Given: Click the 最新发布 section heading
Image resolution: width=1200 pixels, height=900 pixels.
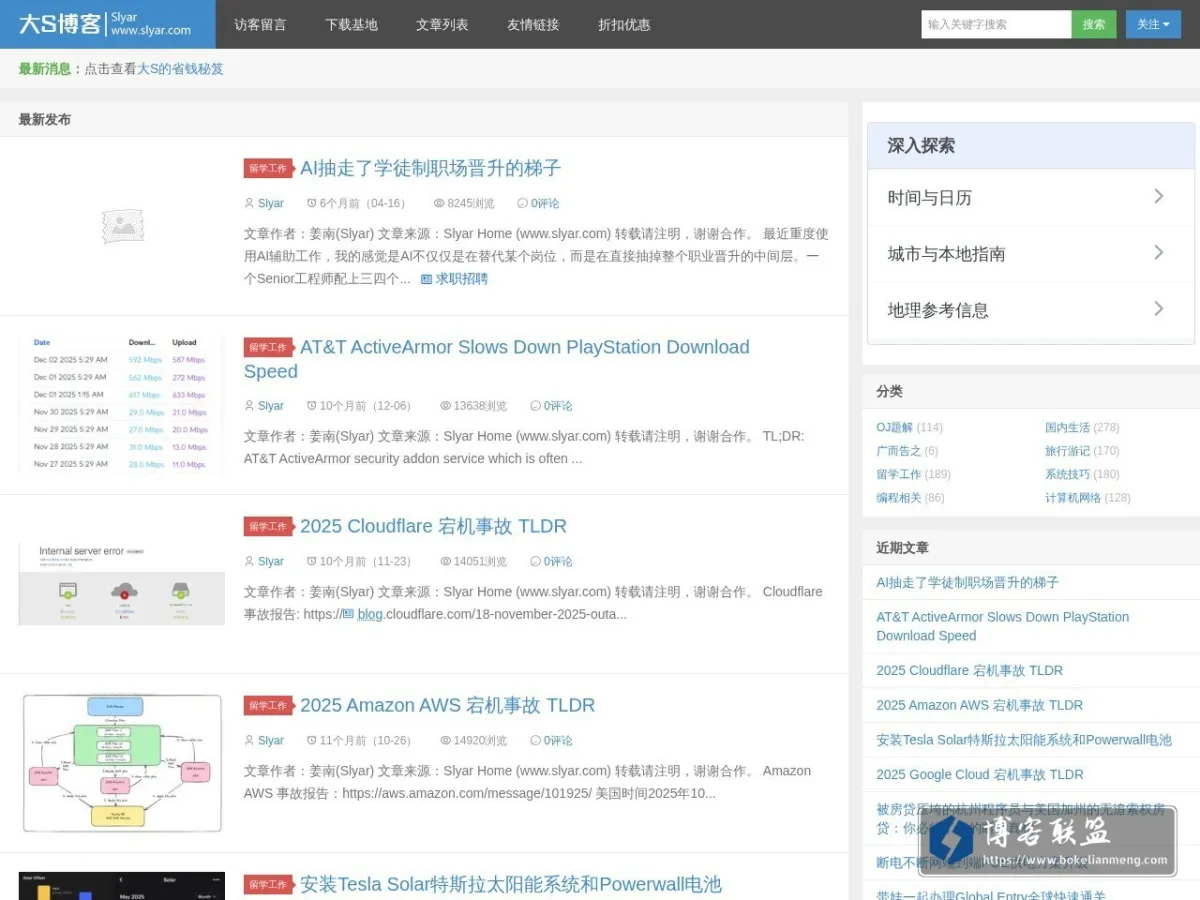Looking at the screenshot, I should pyautogui.click(x=45, y=119).
